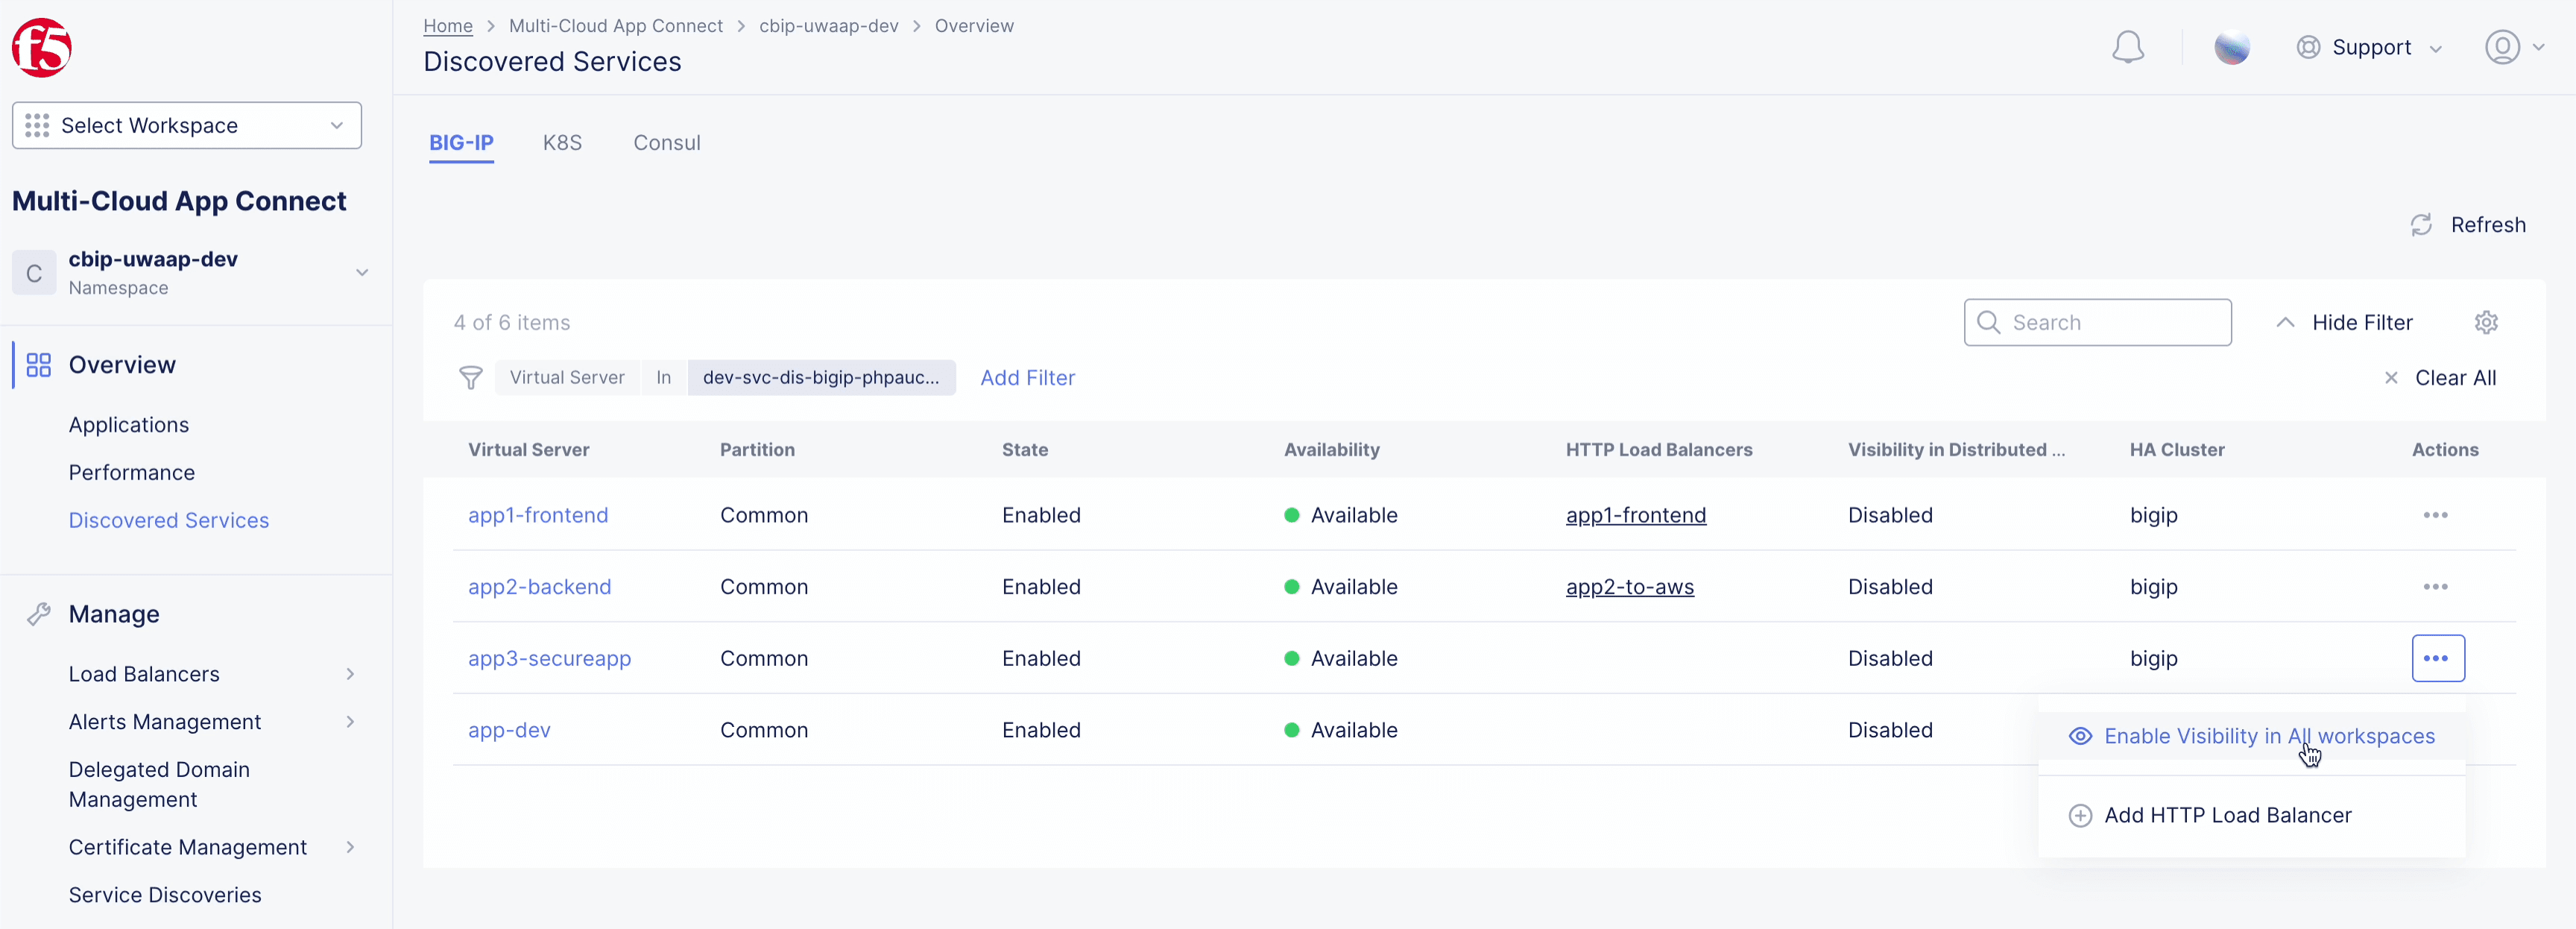This screenshot has height=929, width=2576.
Task: Open the app1-frontend virtual server link
Action: [x=538, y=515]
